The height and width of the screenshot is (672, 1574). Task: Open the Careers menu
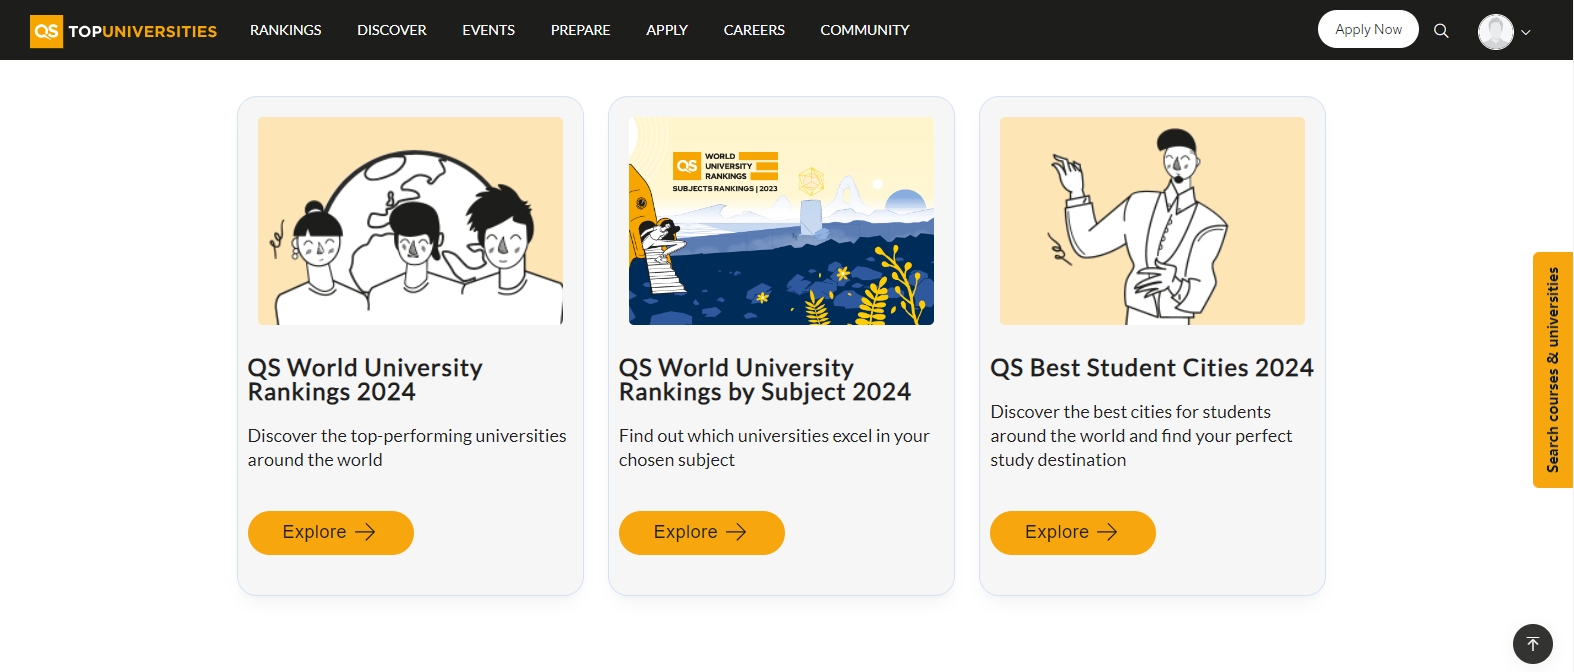[754, 30]
